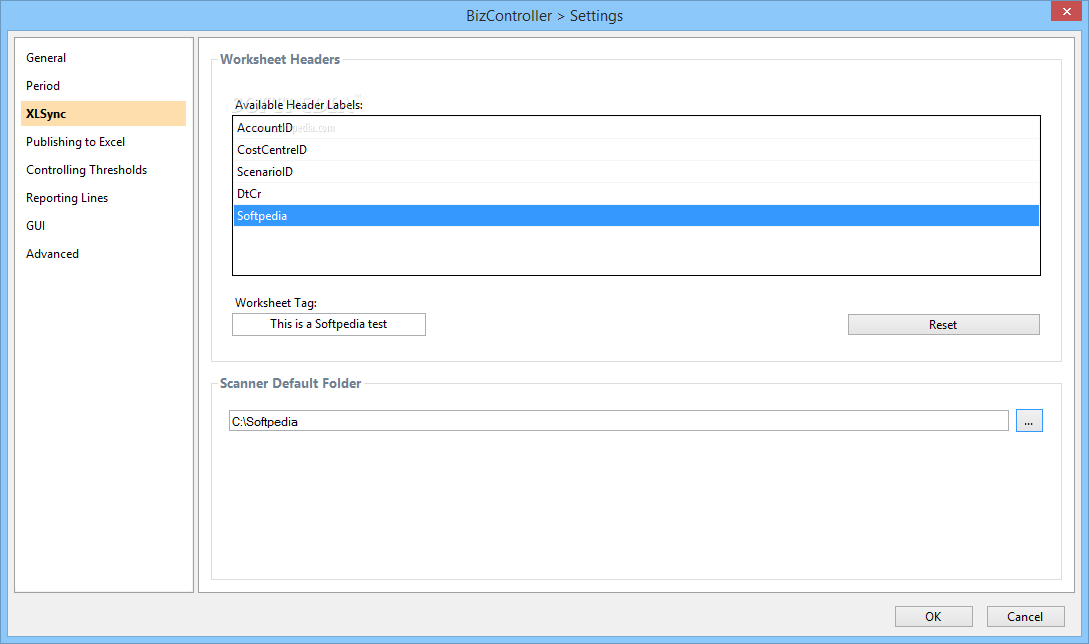Confirm settings with OK button

[933, 616]
